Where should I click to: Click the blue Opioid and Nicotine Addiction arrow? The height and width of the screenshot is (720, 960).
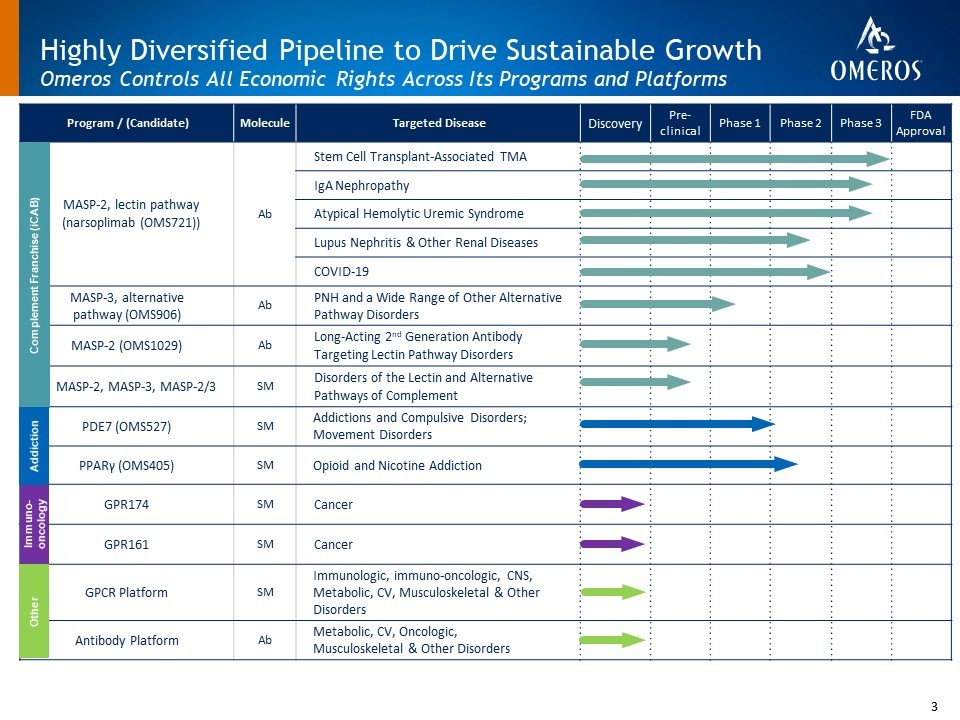688,464
